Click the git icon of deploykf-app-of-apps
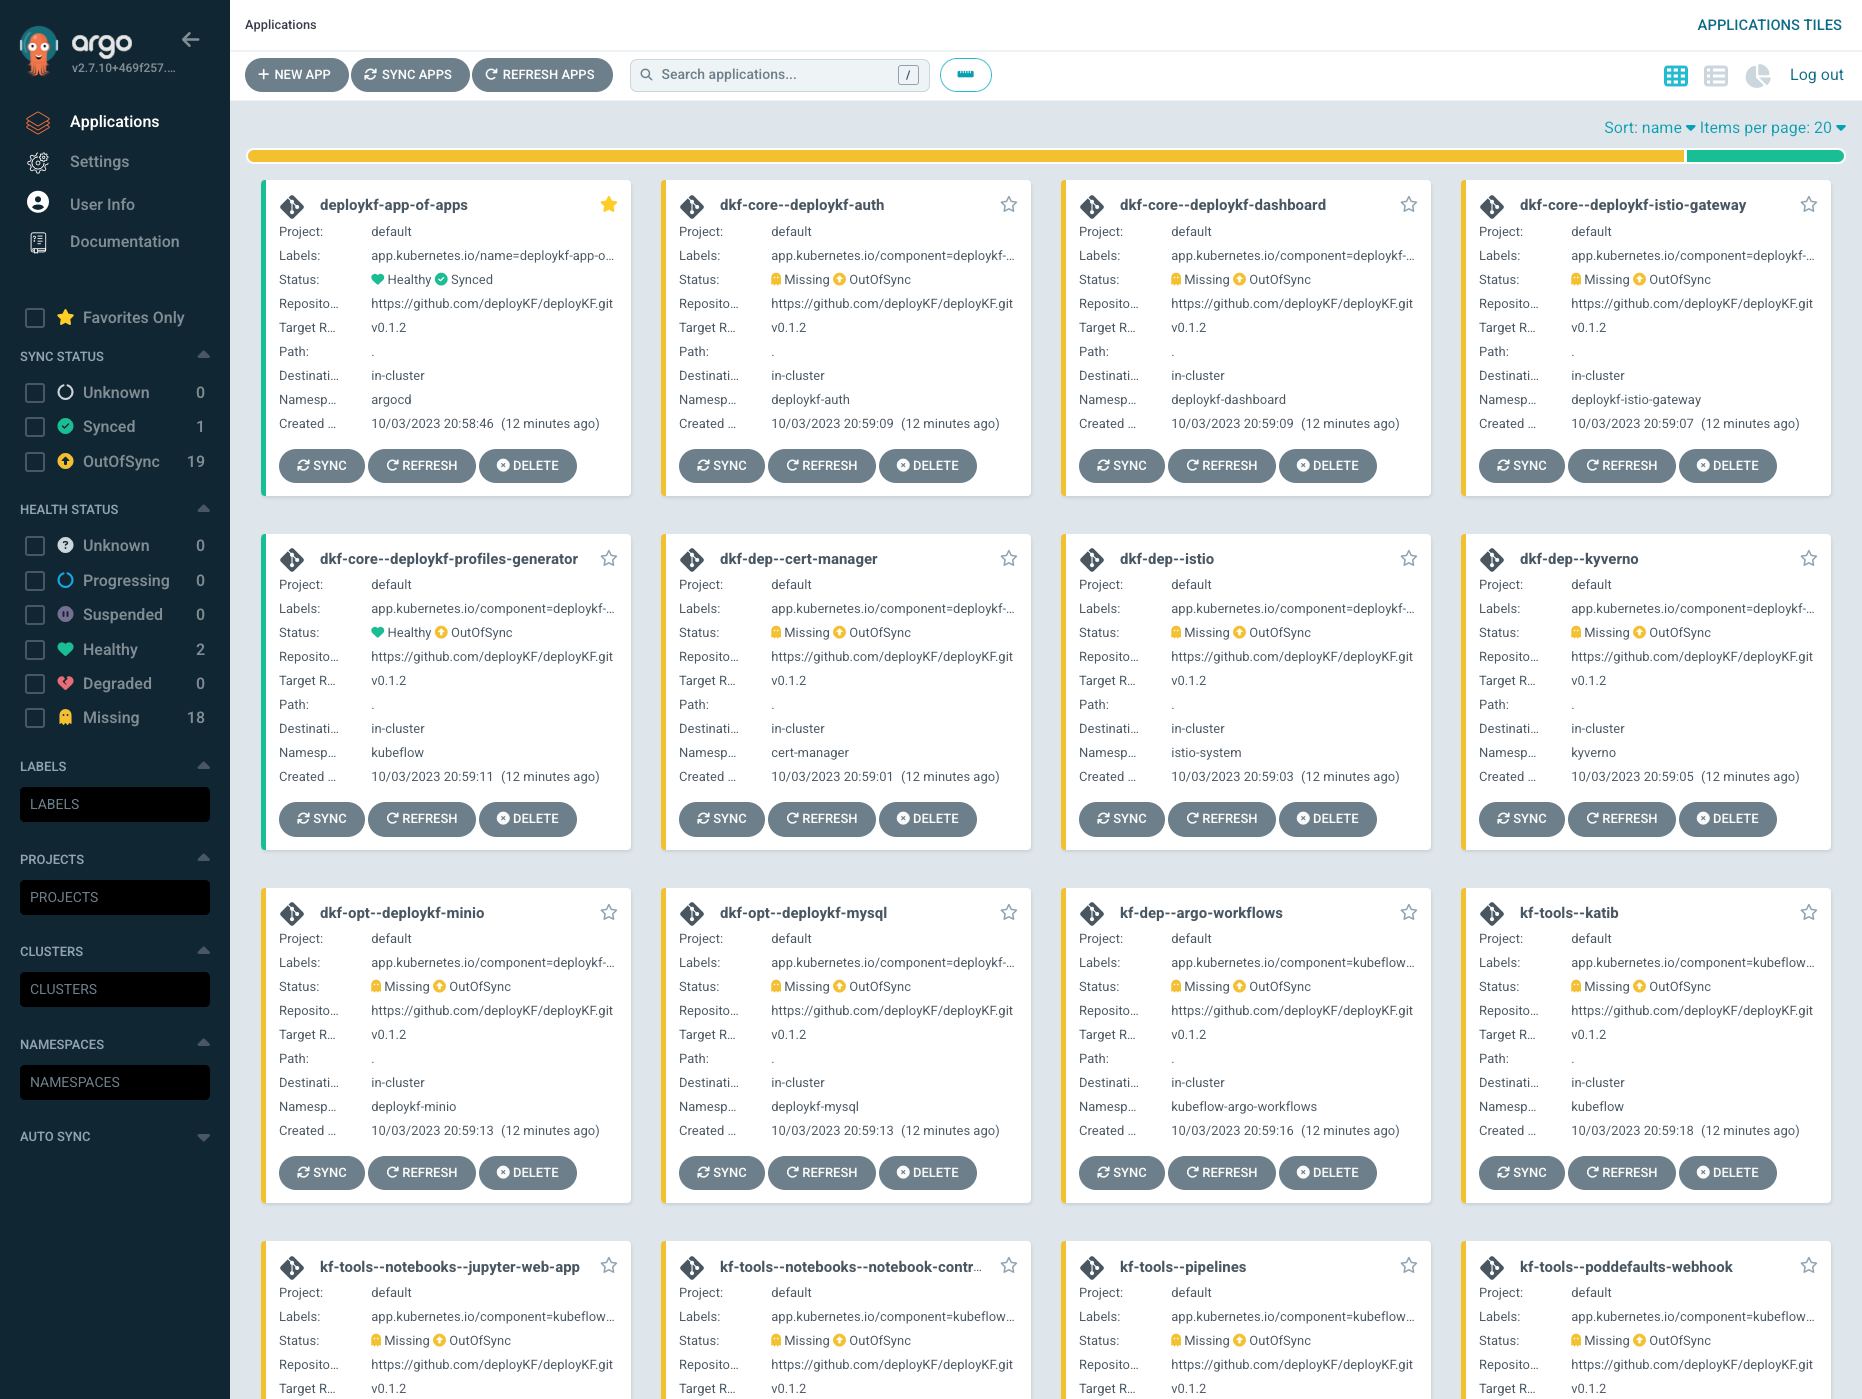This screenshot has height=1399, width=1862. click(292, 206)
